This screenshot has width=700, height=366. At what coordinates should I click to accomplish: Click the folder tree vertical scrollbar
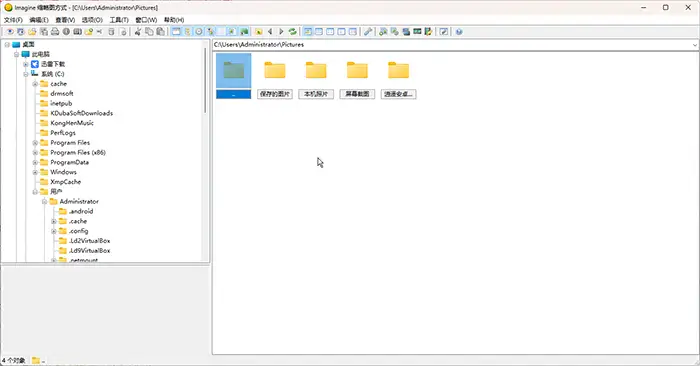coord(205,152)
